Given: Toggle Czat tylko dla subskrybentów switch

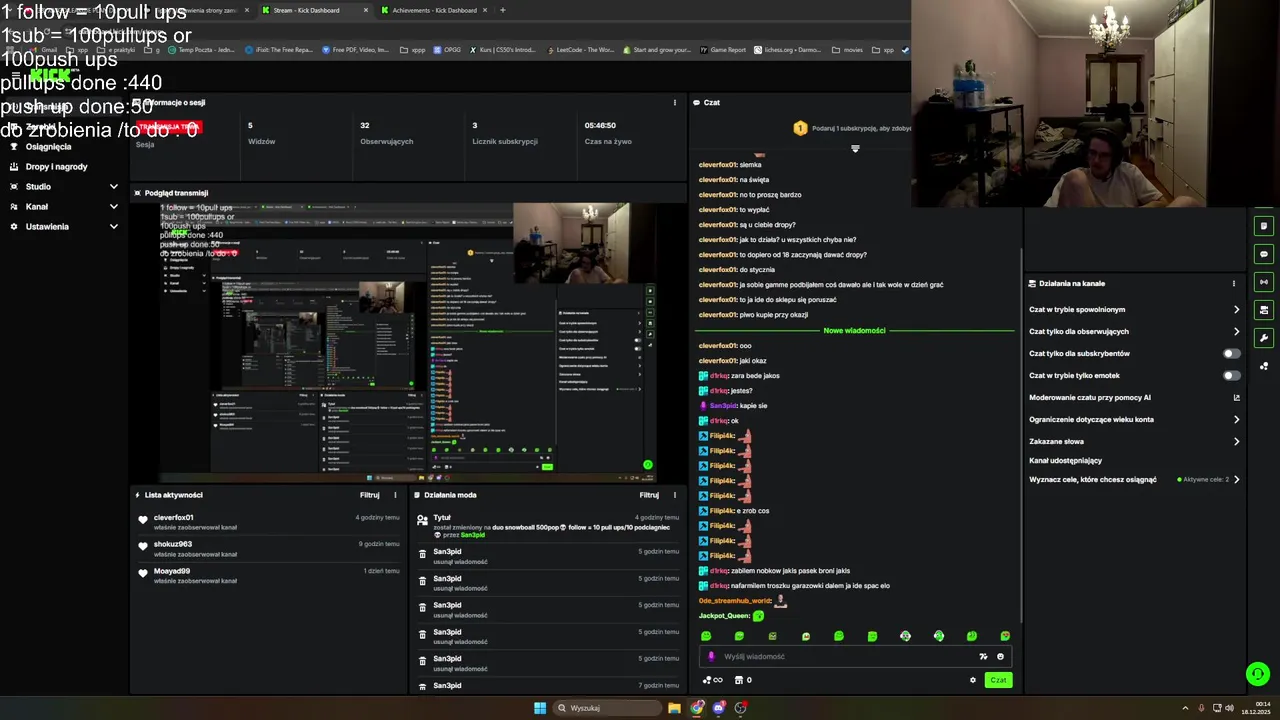Looking at the screenshot, I should coord(1232,353).
